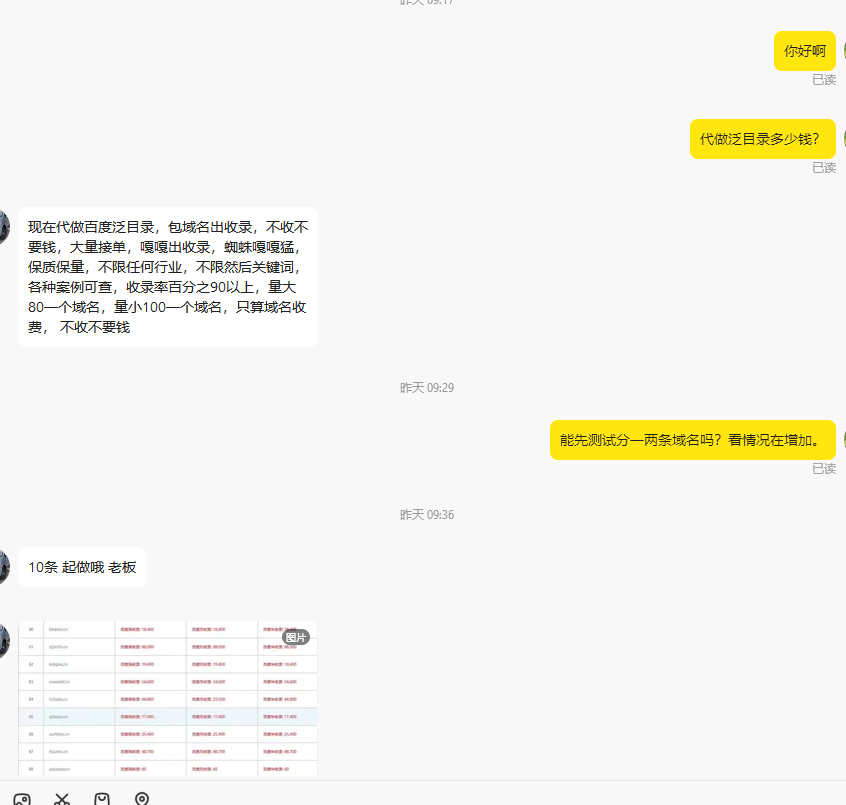Click the "昨天 09:36" timestamp
Screen dimensions: 846x805
click(x=427, y=515)
